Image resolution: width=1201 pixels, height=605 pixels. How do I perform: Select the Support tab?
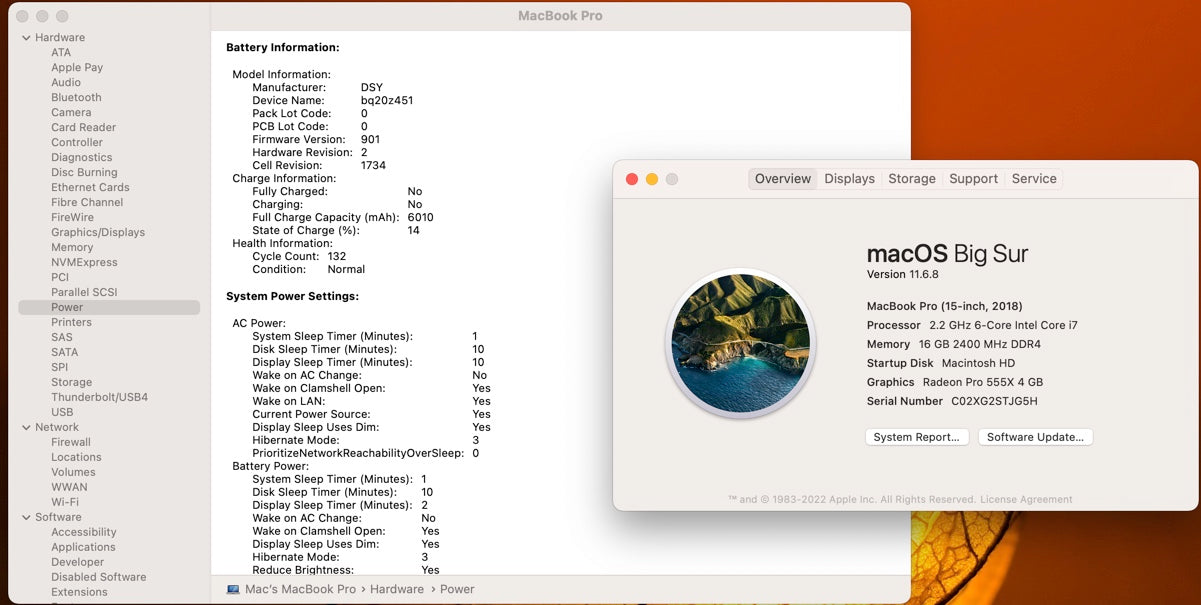[973, 179]
